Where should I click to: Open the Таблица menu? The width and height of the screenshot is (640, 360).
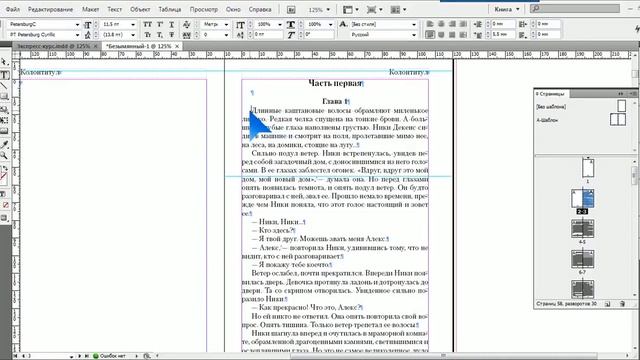pyautogui.click(x=170, y=9)
